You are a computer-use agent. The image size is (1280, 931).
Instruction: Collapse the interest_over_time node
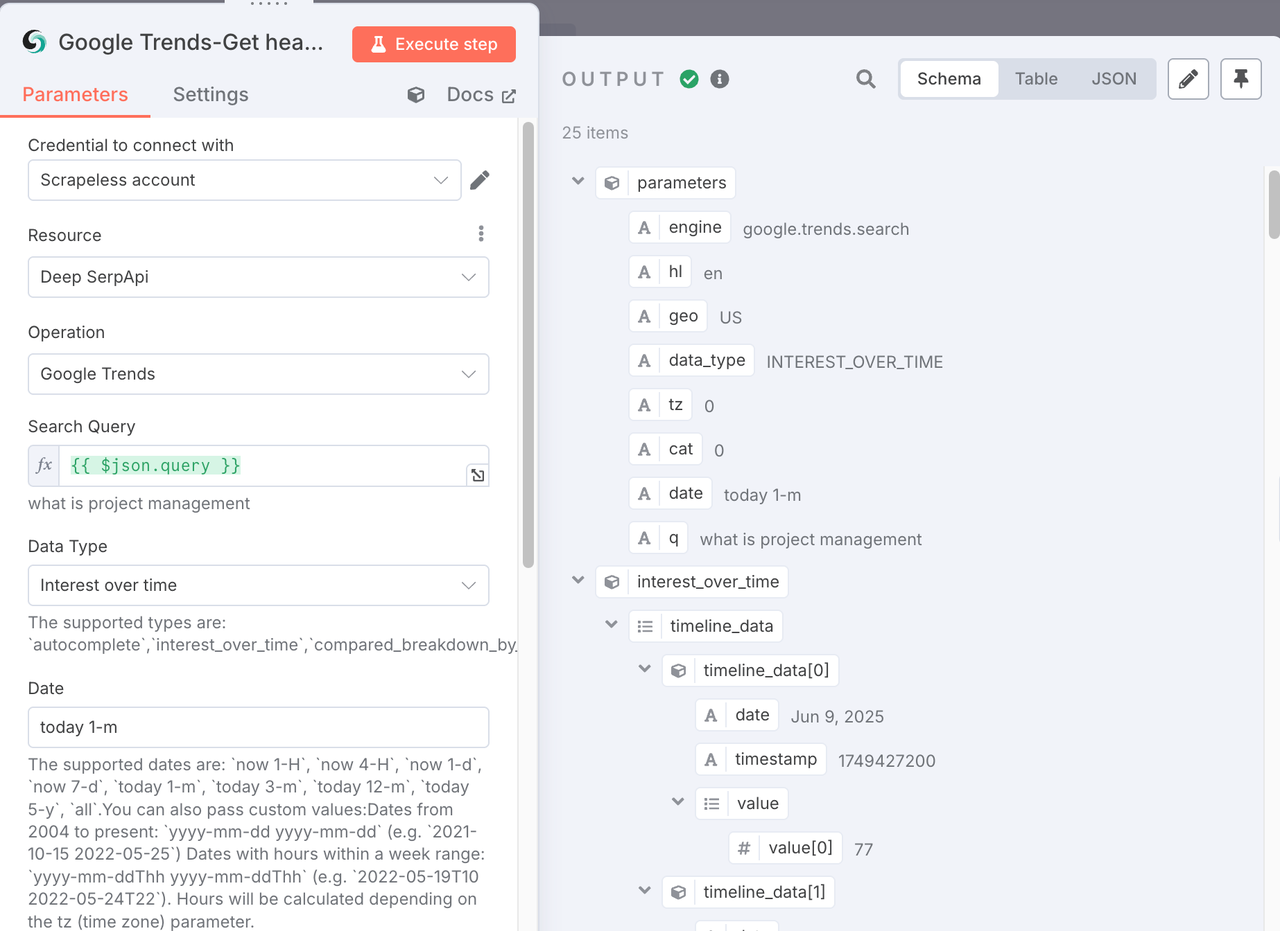click(578, 580)
